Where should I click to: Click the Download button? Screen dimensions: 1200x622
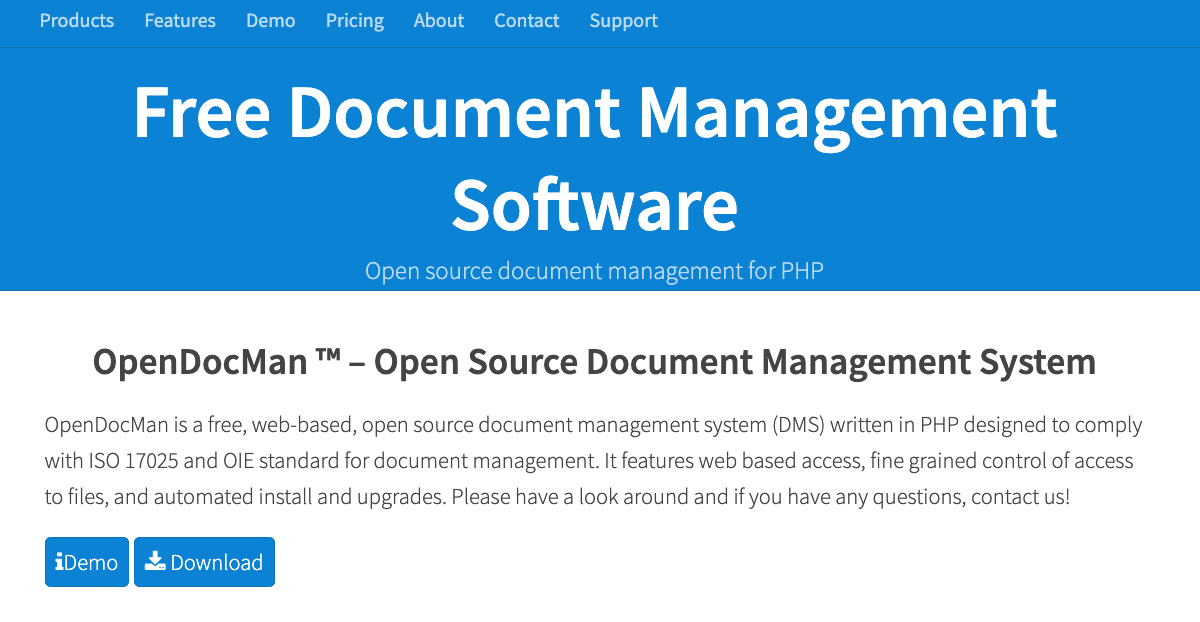pos(204,561)
